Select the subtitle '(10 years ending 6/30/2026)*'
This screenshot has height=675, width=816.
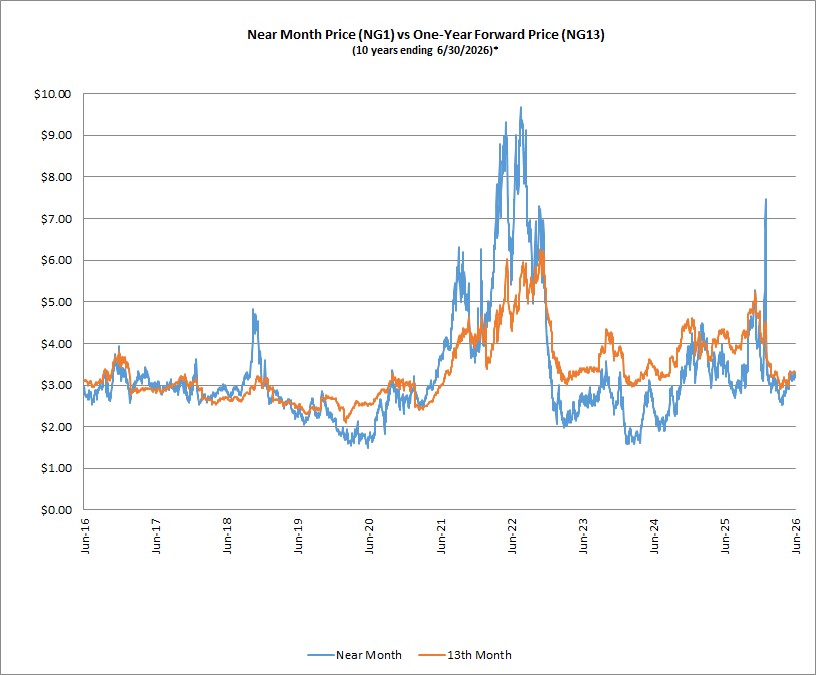coord(425,50)
